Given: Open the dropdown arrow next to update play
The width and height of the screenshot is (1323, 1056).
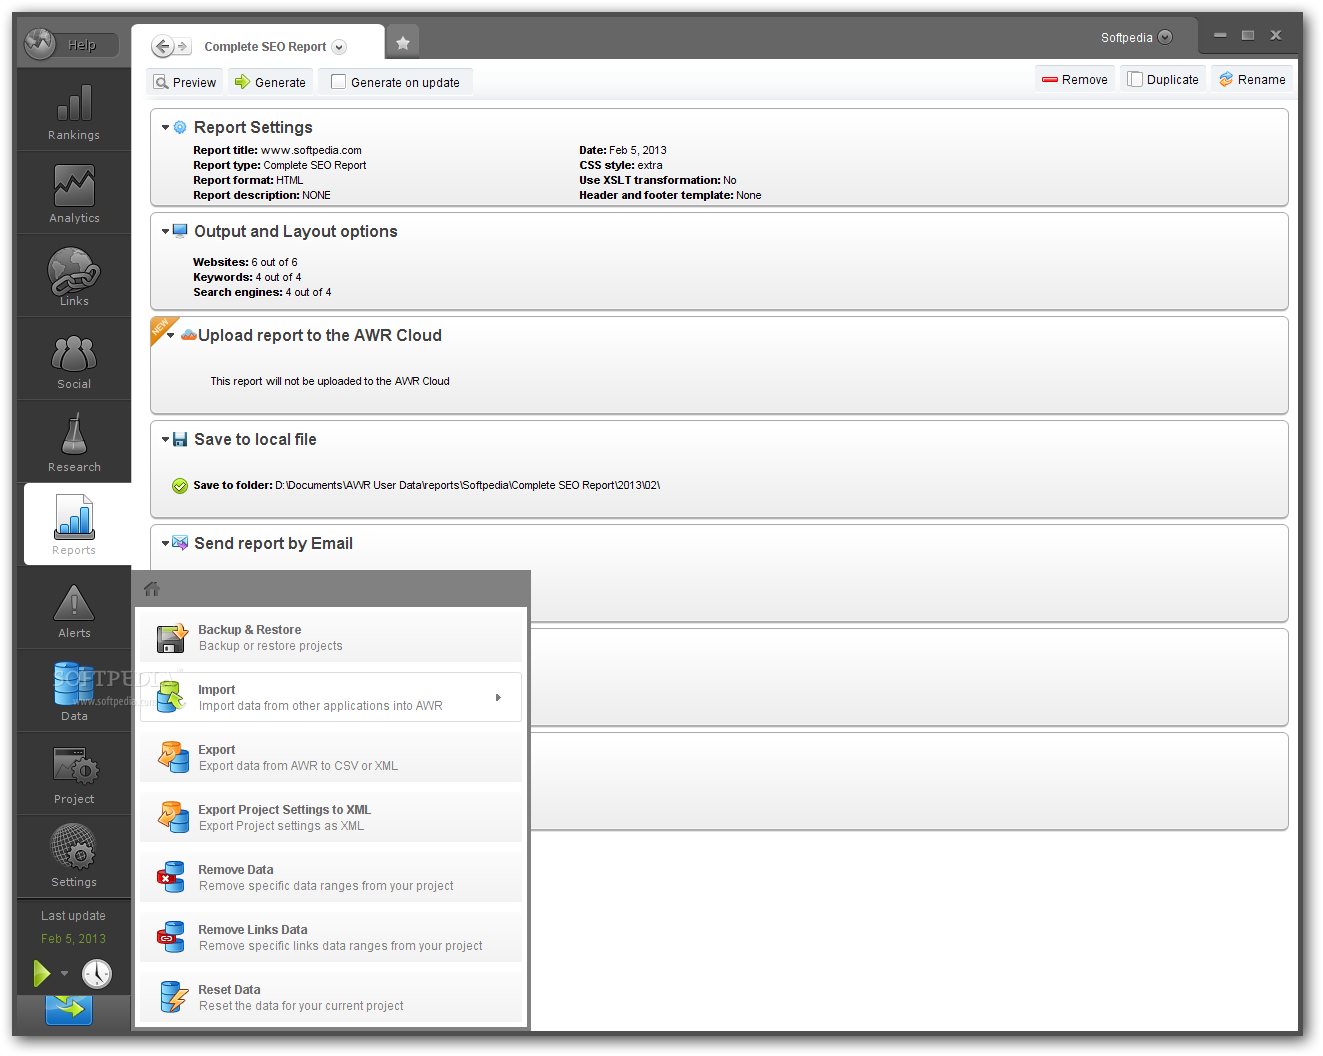Looking at the screenshot, I should tap(64, 974).
